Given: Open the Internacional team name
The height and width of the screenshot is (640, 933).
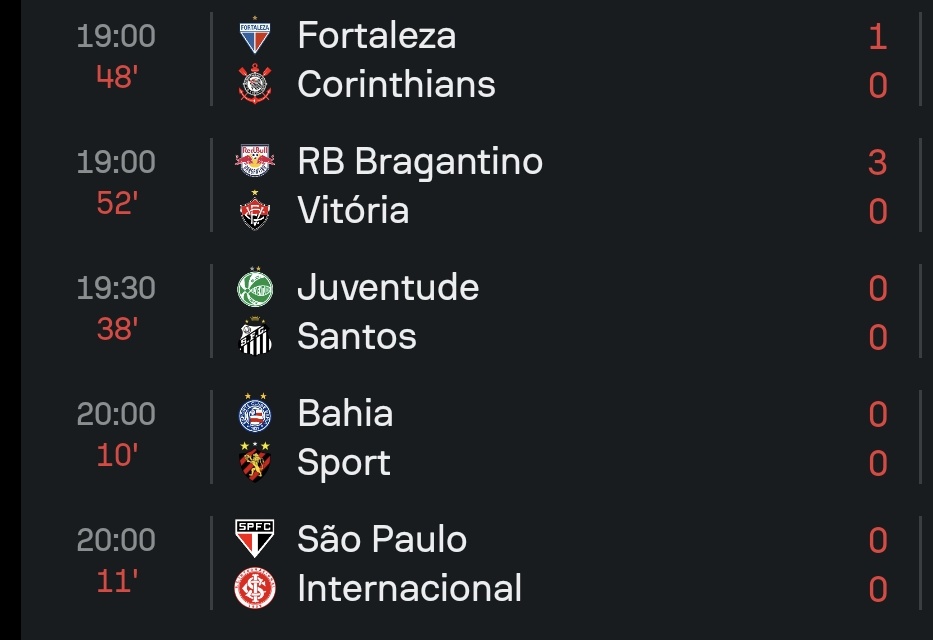Looking at the screenshot, I should click(x=409, y=589).
